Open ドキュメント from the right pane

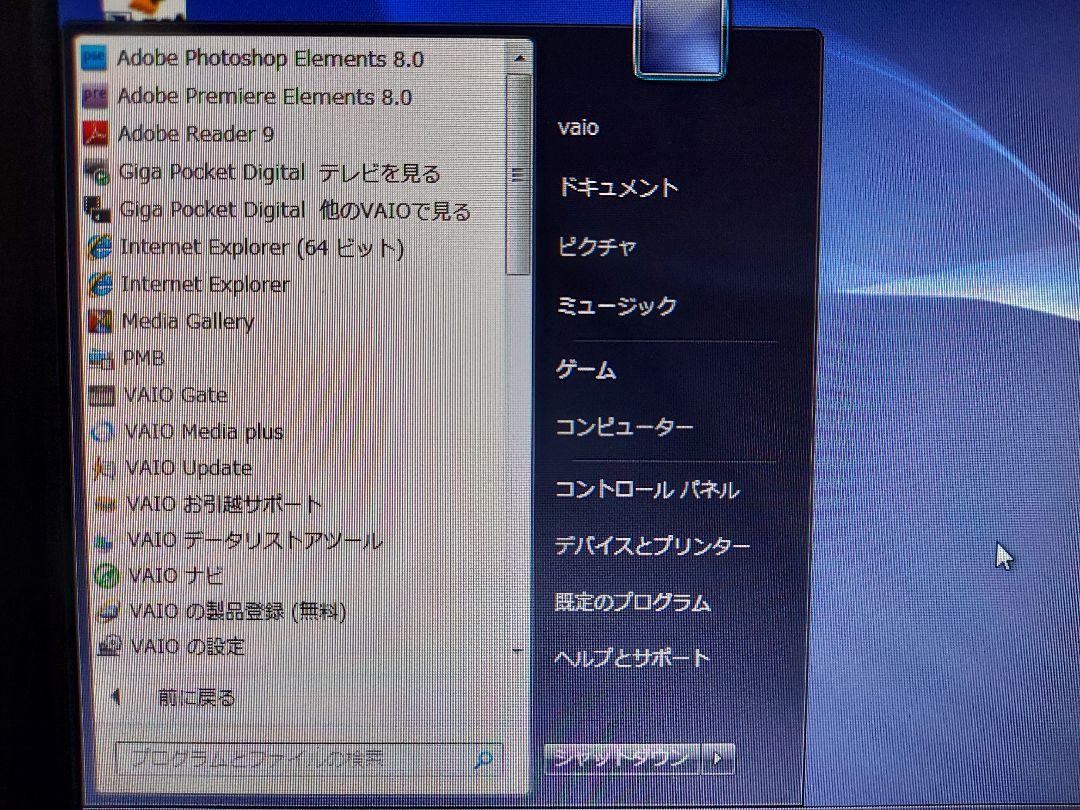tap(618, 187)
